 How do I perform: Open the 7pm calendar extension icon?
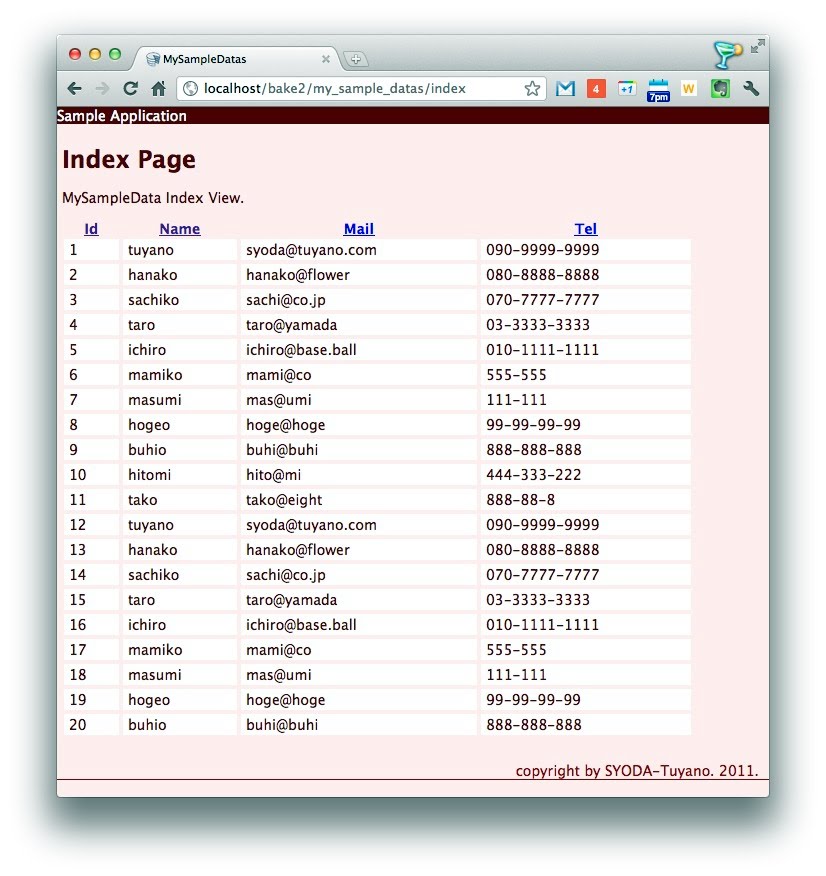tap(658, 90)
